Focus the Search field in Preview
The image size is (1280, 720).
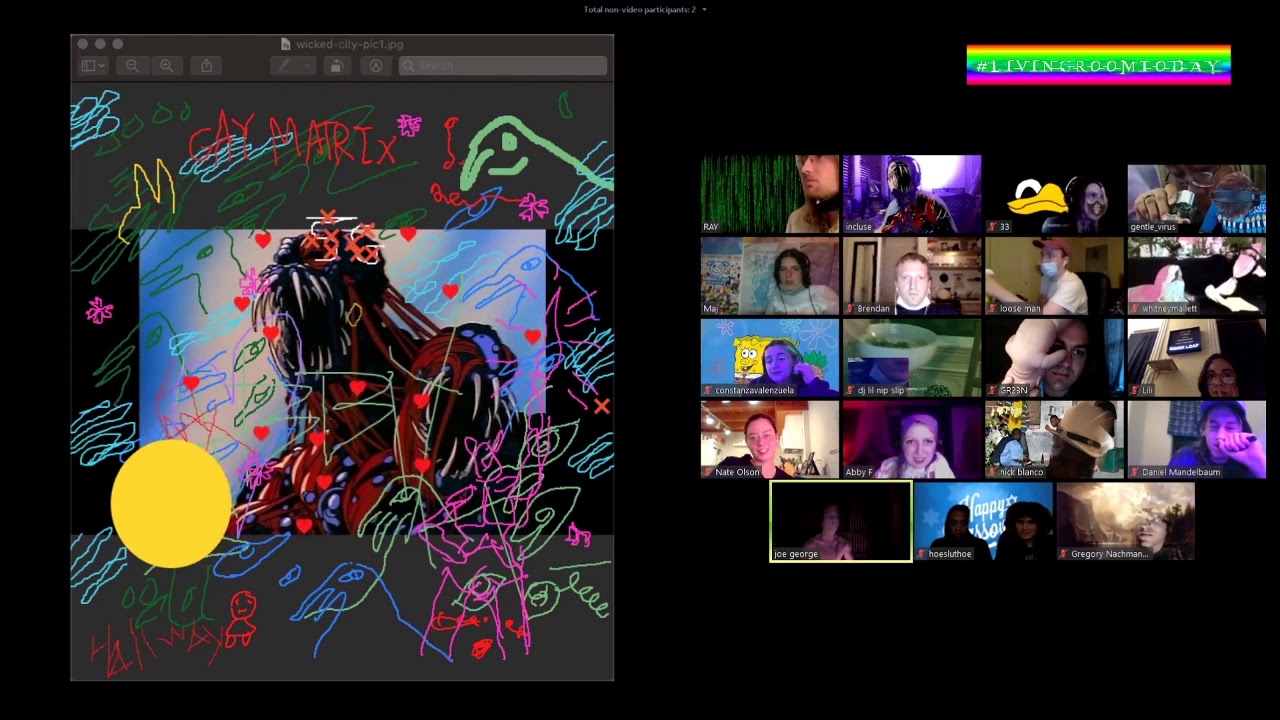503,66
